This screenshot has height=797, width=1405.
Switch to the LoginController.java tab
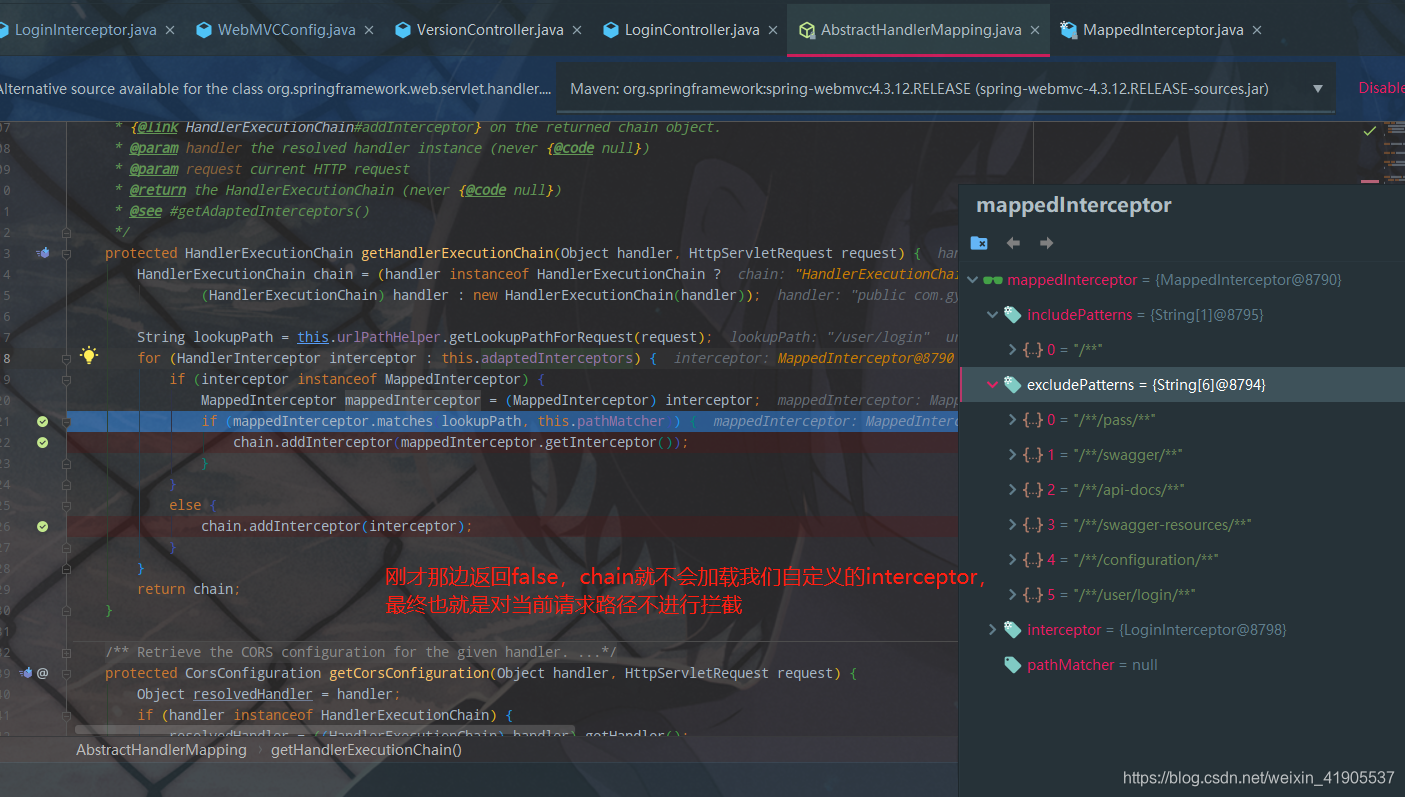(690, 30)
